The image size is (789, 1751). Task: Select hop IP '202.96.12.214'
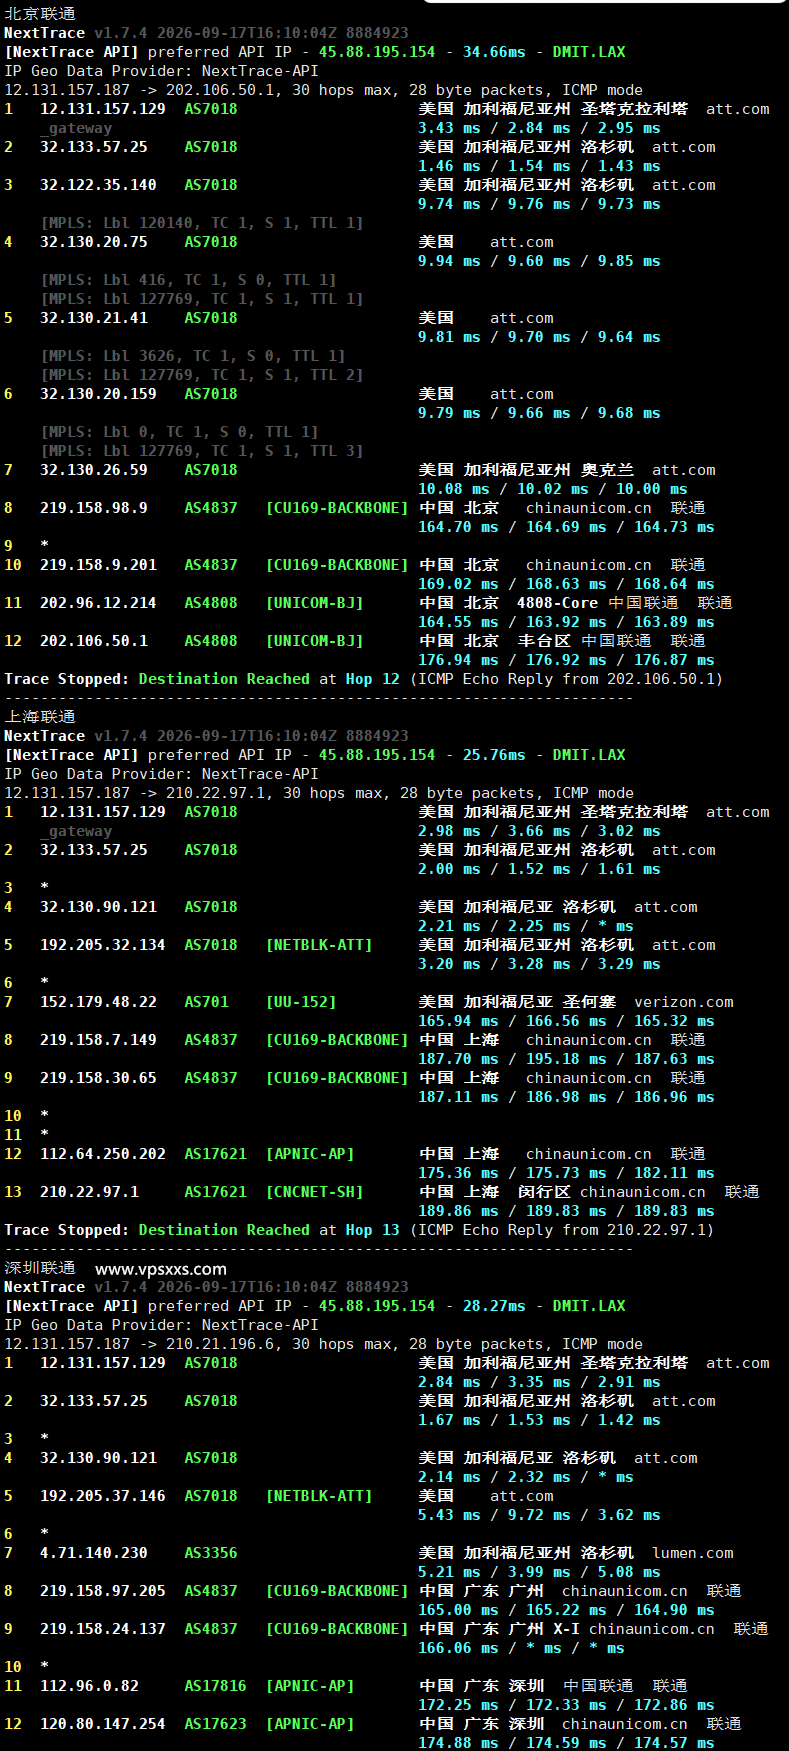98,603
